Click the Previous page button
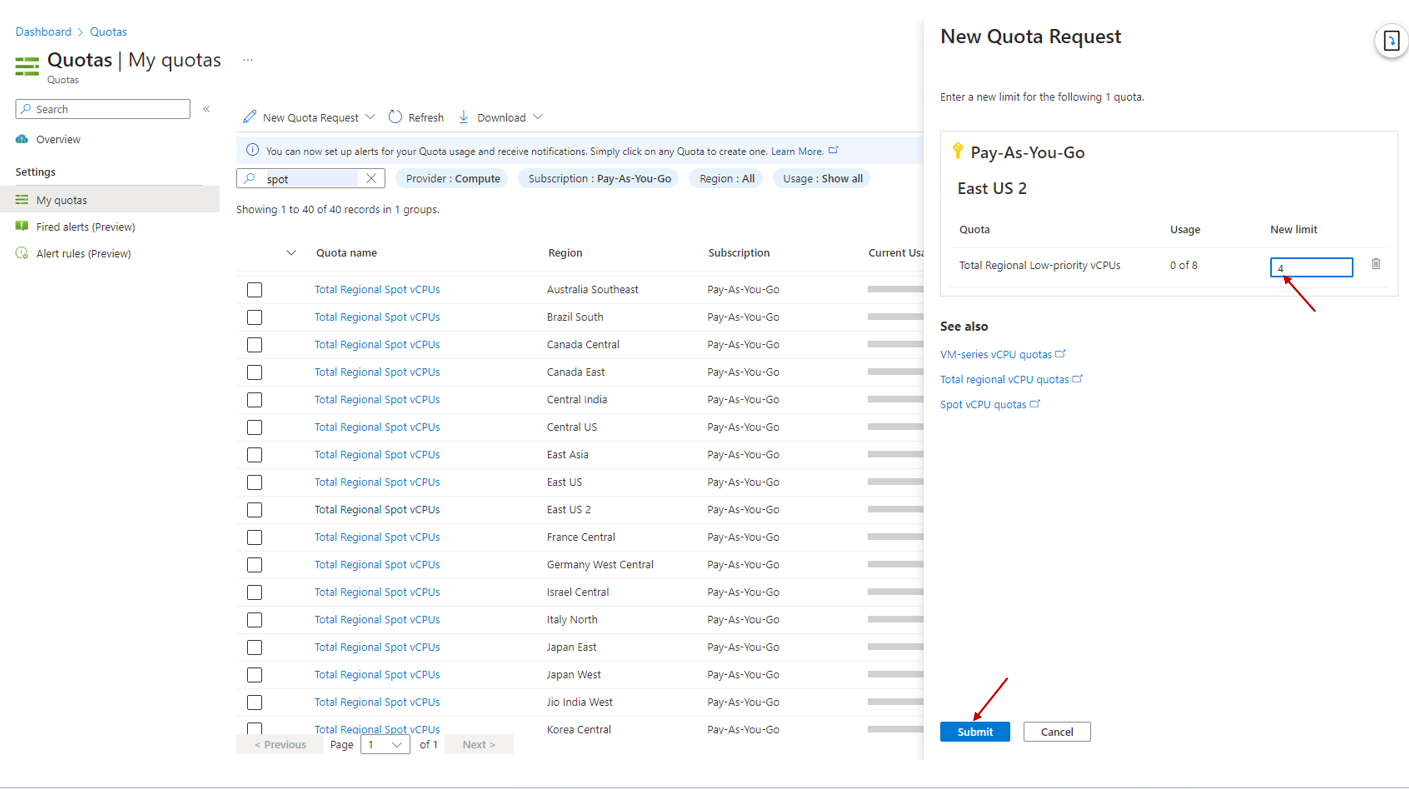 point(280,744)
